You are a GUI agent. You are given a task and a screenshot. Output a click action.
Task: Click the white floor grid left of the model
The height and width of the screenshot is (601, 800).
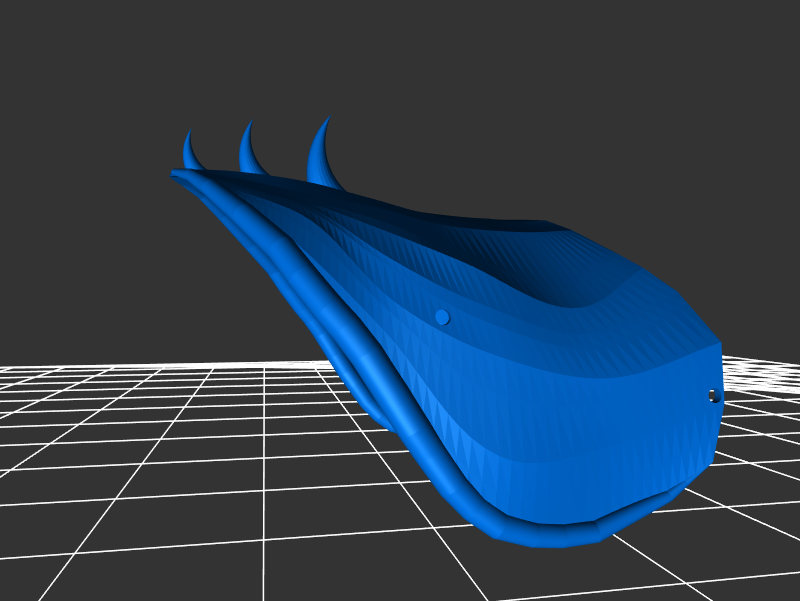click(150, 450)
